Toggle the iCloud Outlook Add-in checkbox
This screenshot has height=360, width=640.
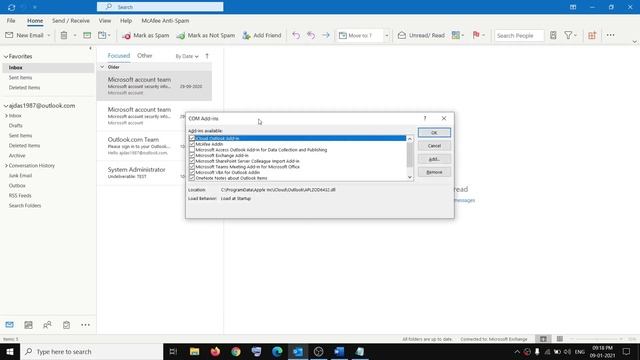click(192, 138)
